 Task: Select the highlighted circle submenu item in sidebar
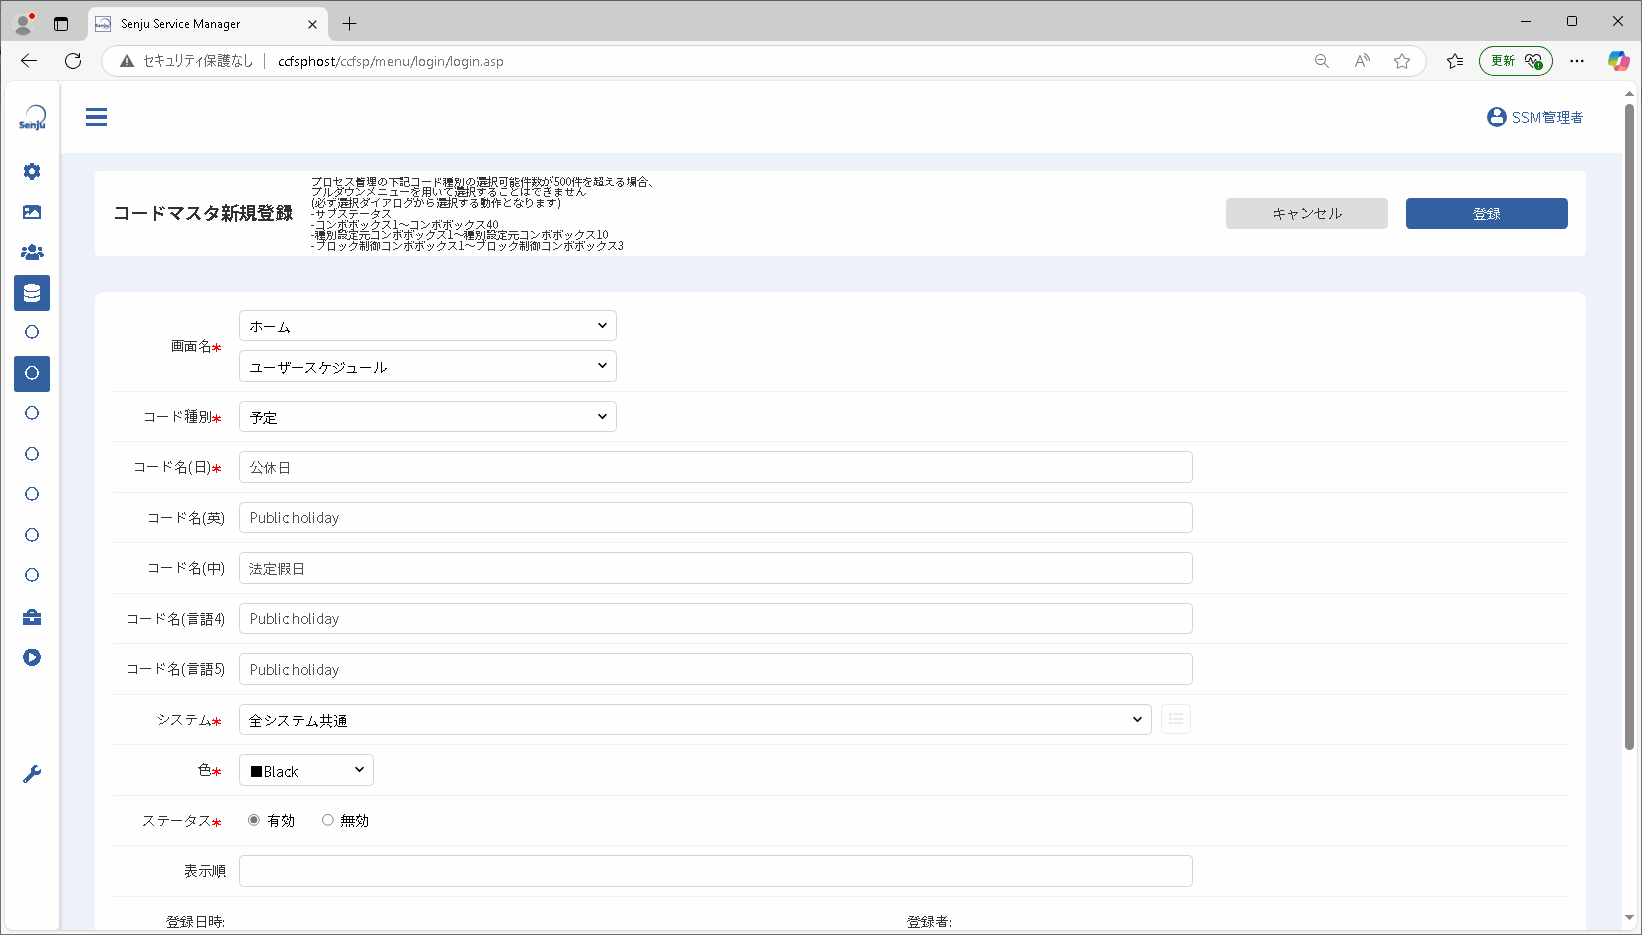tap(32, 373)
